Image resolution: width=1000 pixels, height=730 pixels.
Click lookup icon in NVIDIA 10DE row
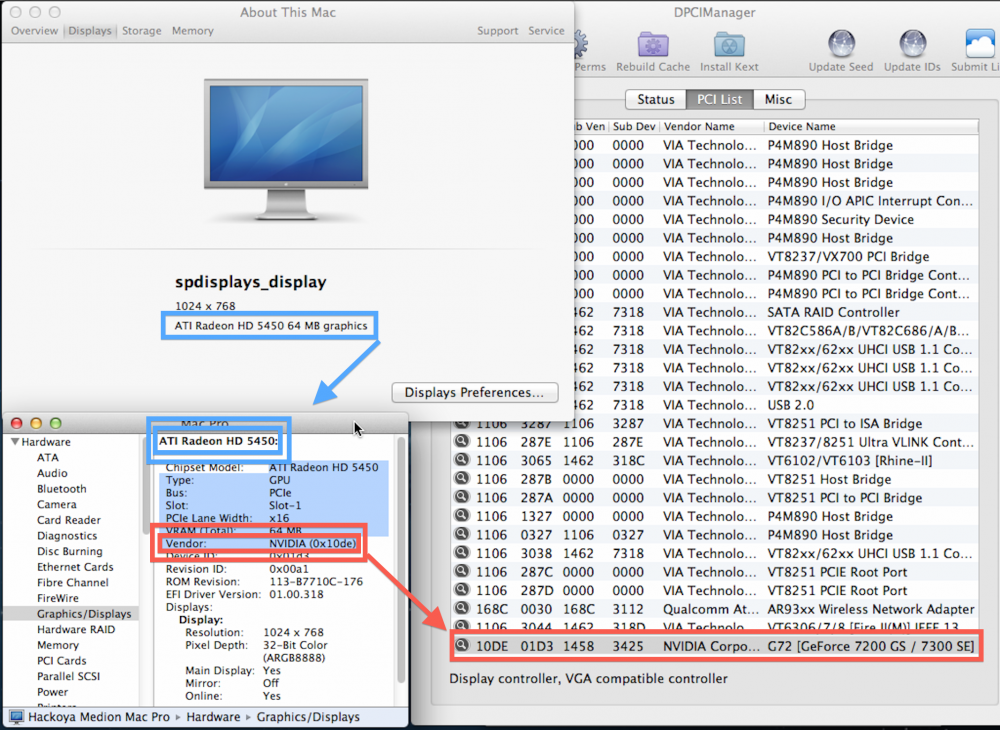462,646
